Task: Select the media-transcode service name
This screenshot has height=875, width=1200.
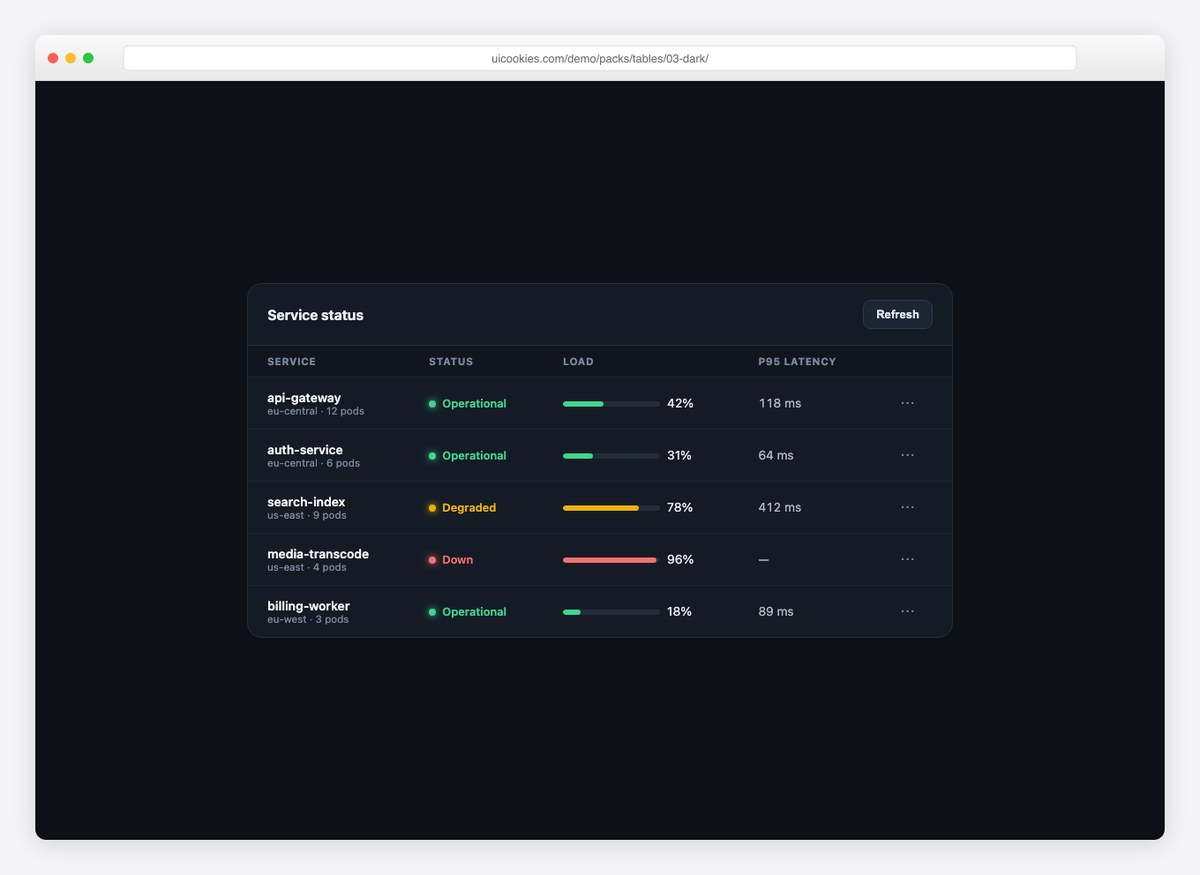Action: (x=318, y=554)
